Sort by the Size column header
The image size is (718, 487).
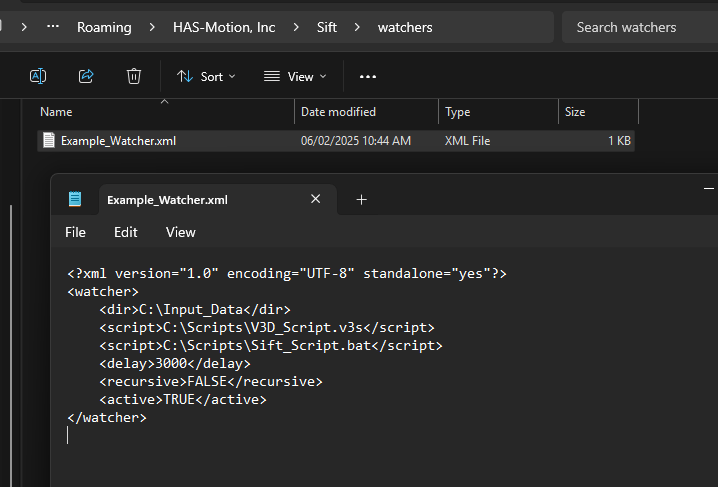[598, 112]
